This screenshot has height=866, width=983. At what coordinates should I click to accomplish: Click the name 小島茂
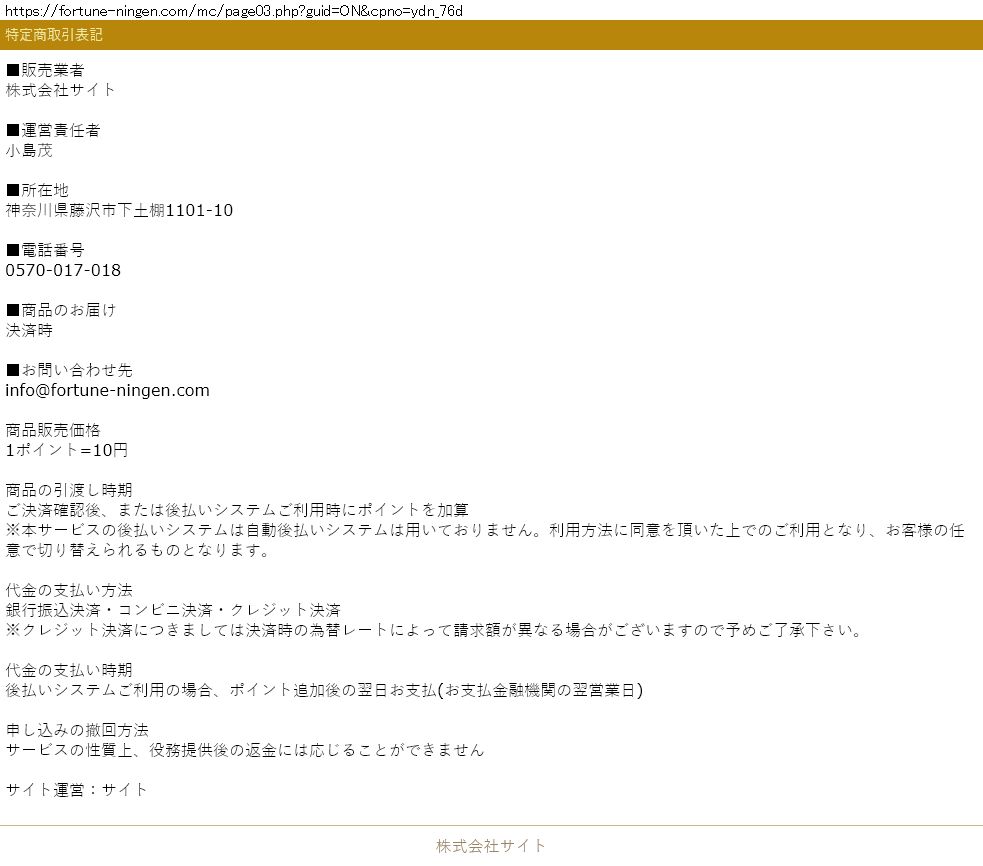(29, 150)
